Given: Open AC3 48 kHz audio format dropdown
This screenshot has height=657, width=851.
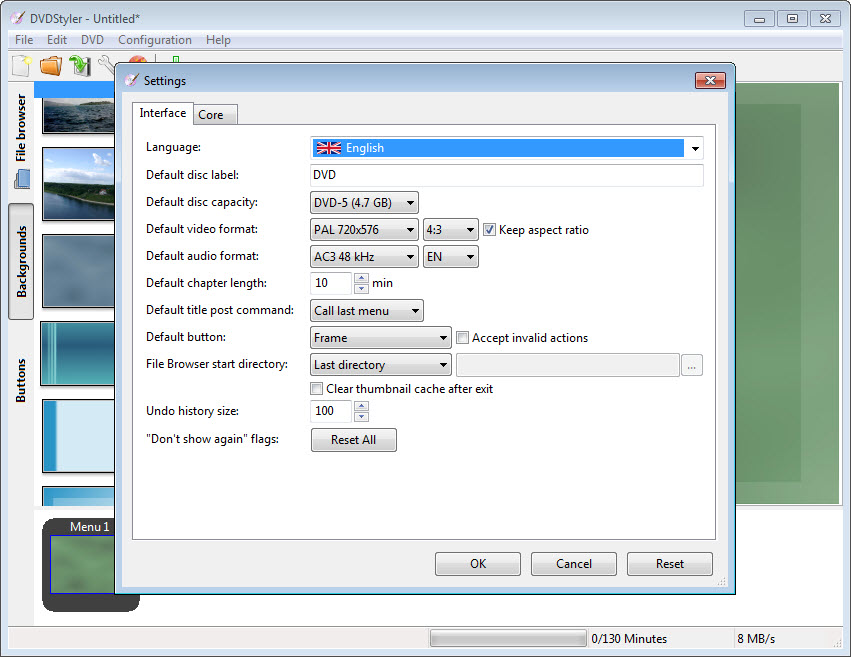Looking at the screenshot, I should [364, 257].
